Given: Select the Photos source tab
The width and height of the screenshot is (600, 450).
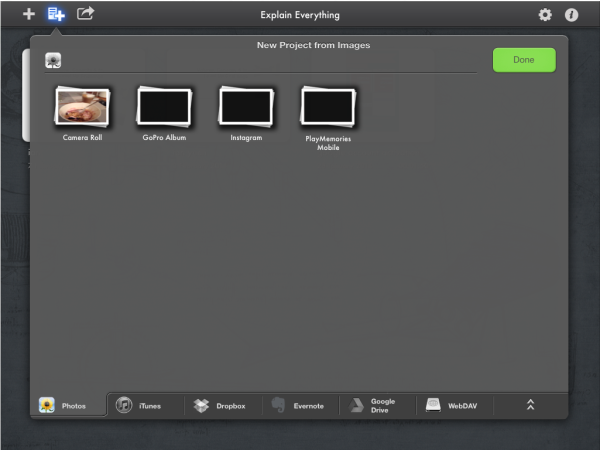Looking at the screenshot, I should coord(68,405).
